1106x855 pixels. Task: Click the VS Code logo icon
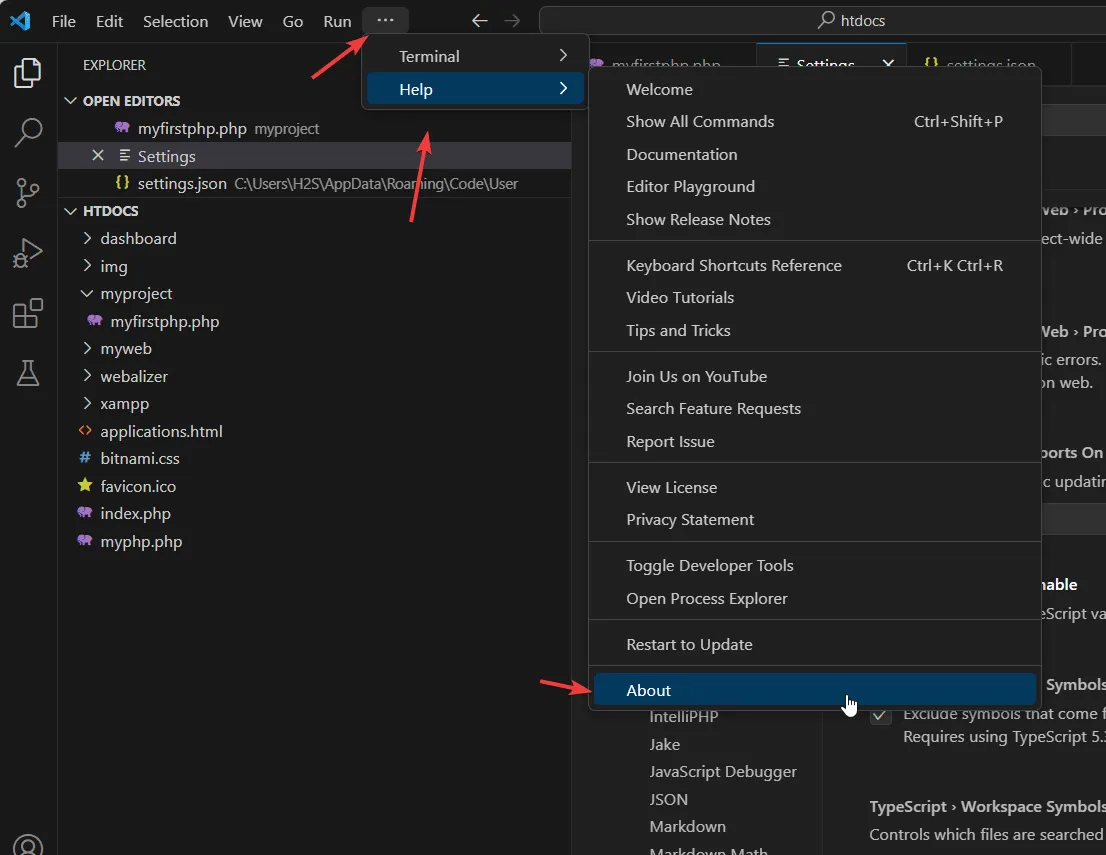click(x=20, y=20)
